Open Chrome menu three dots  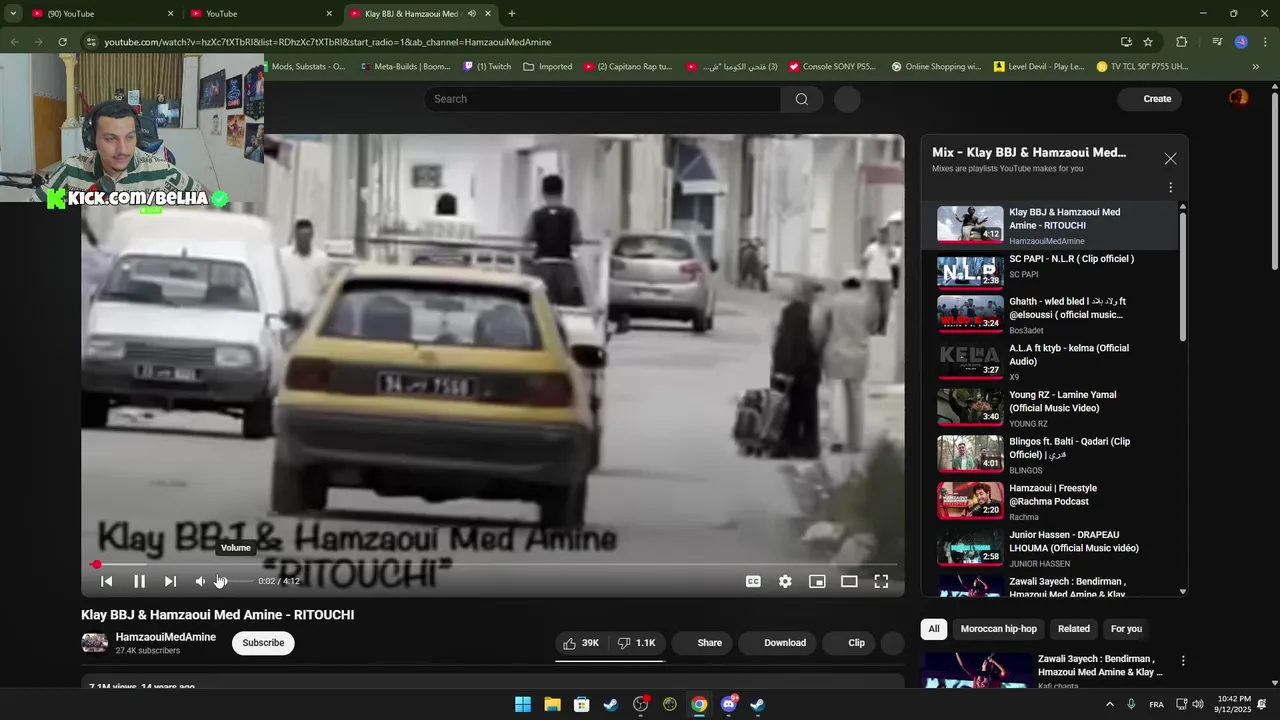1265,42
